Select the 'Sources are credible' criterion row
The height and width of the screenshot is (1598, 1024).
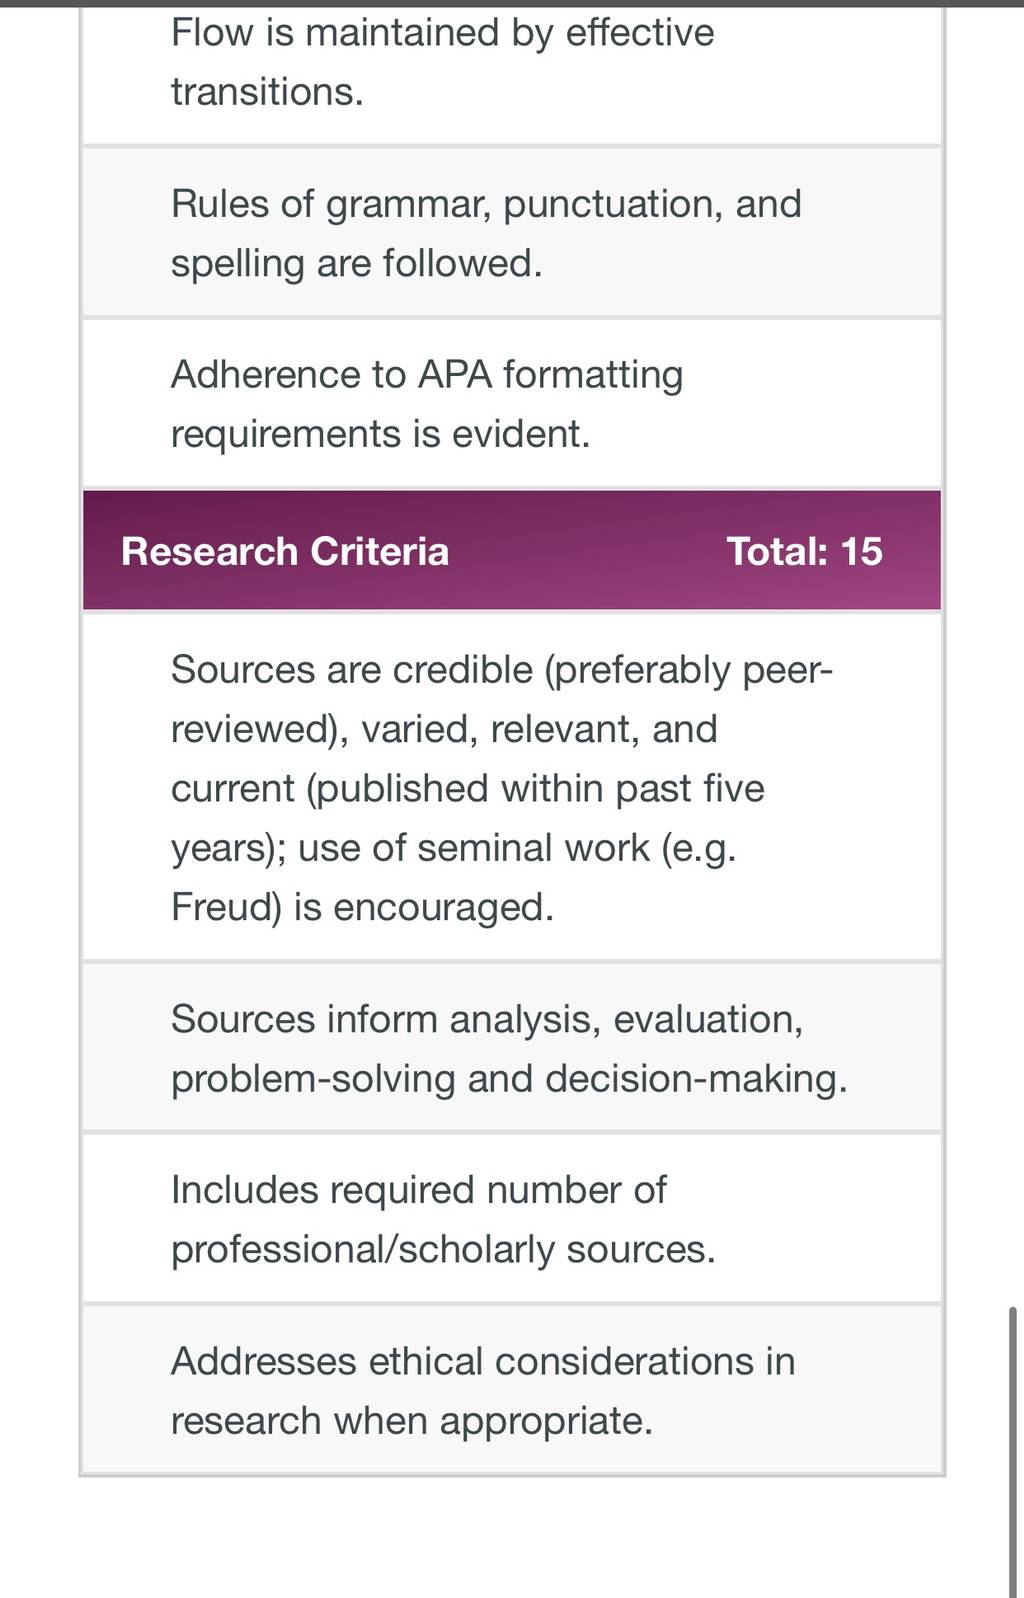coord(512,787)
